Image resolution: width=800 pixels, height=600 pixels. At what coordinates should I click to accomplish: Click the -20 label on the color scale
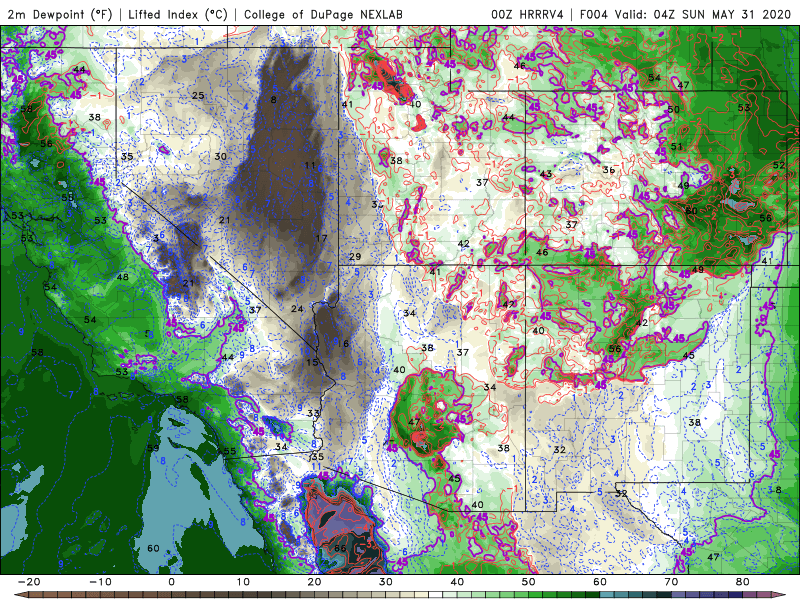point(29,582)
